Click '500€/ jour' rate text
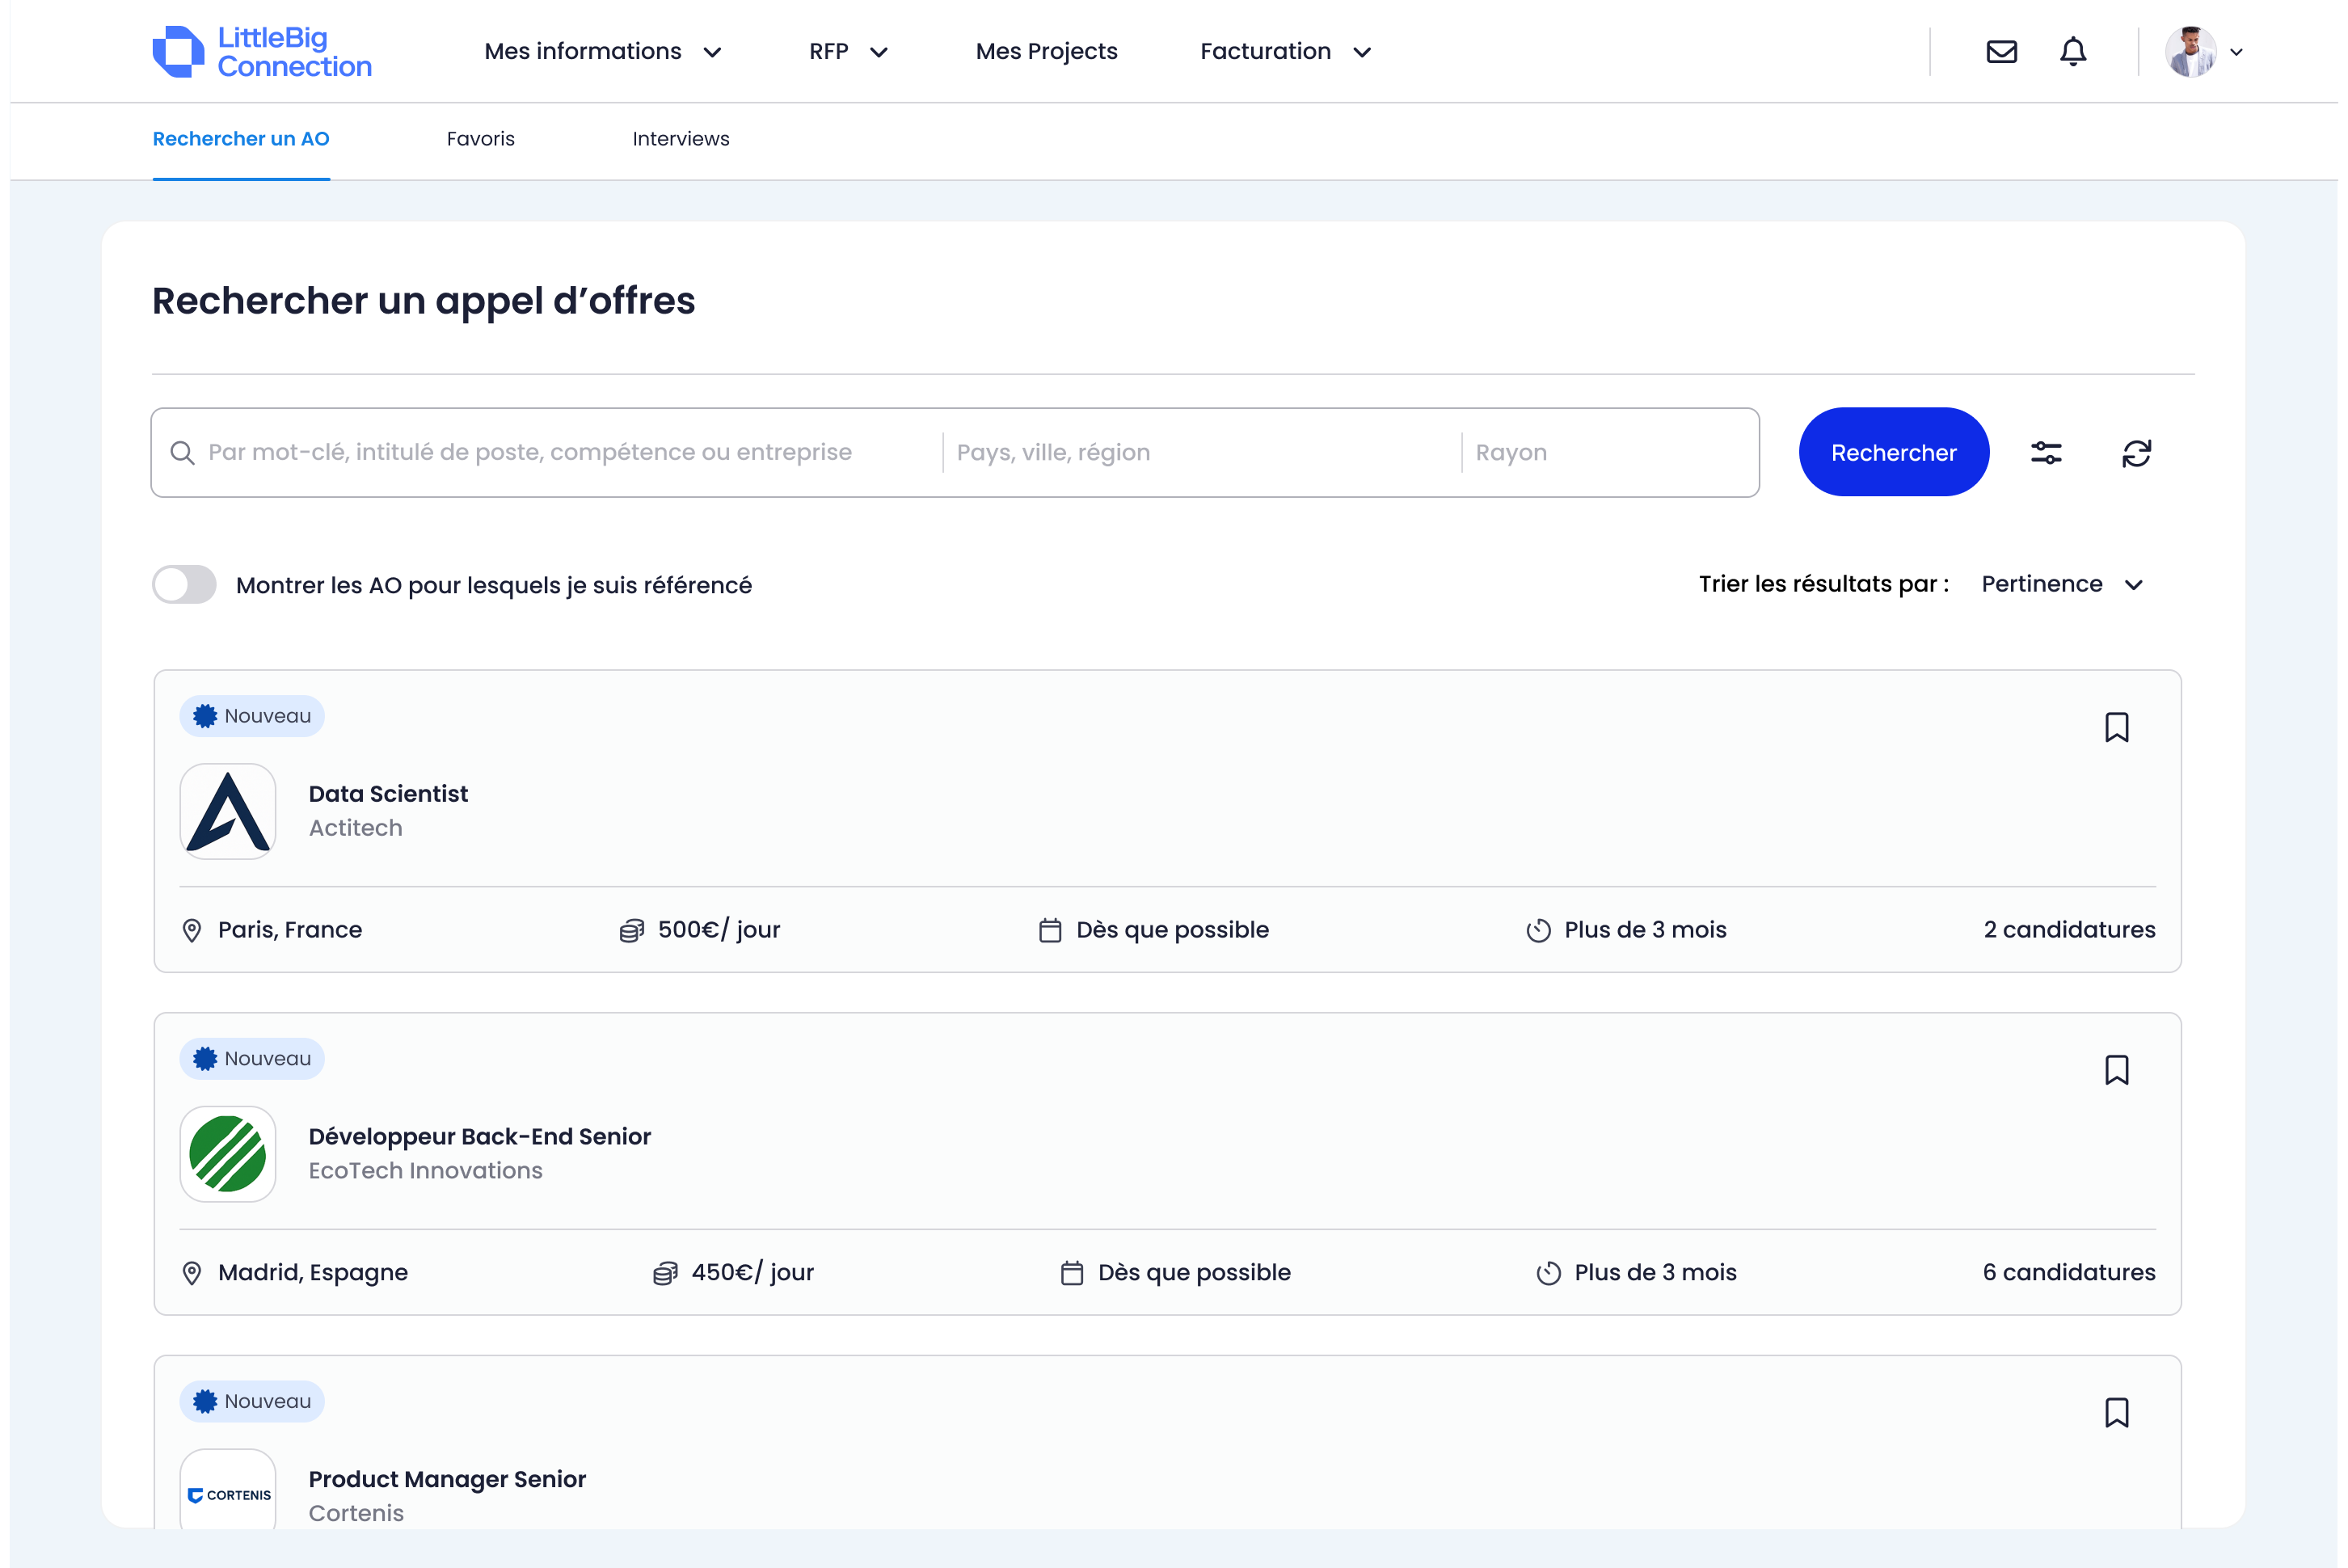Viewport: 2348px width, 1568px height. (719, 930)
